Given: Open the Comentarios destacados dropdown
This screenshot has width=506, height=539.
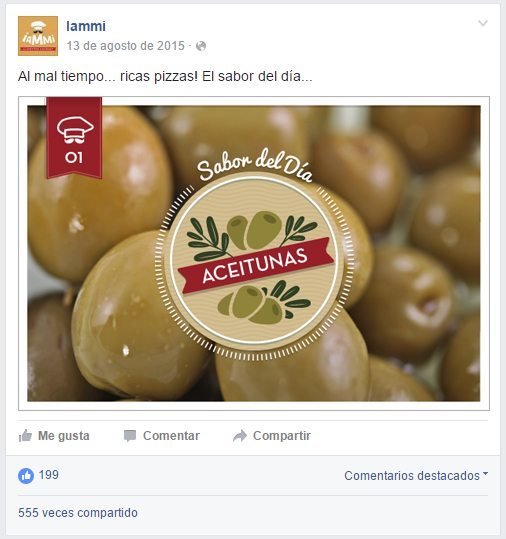Looking at the screenshot, I should [416, 476].
